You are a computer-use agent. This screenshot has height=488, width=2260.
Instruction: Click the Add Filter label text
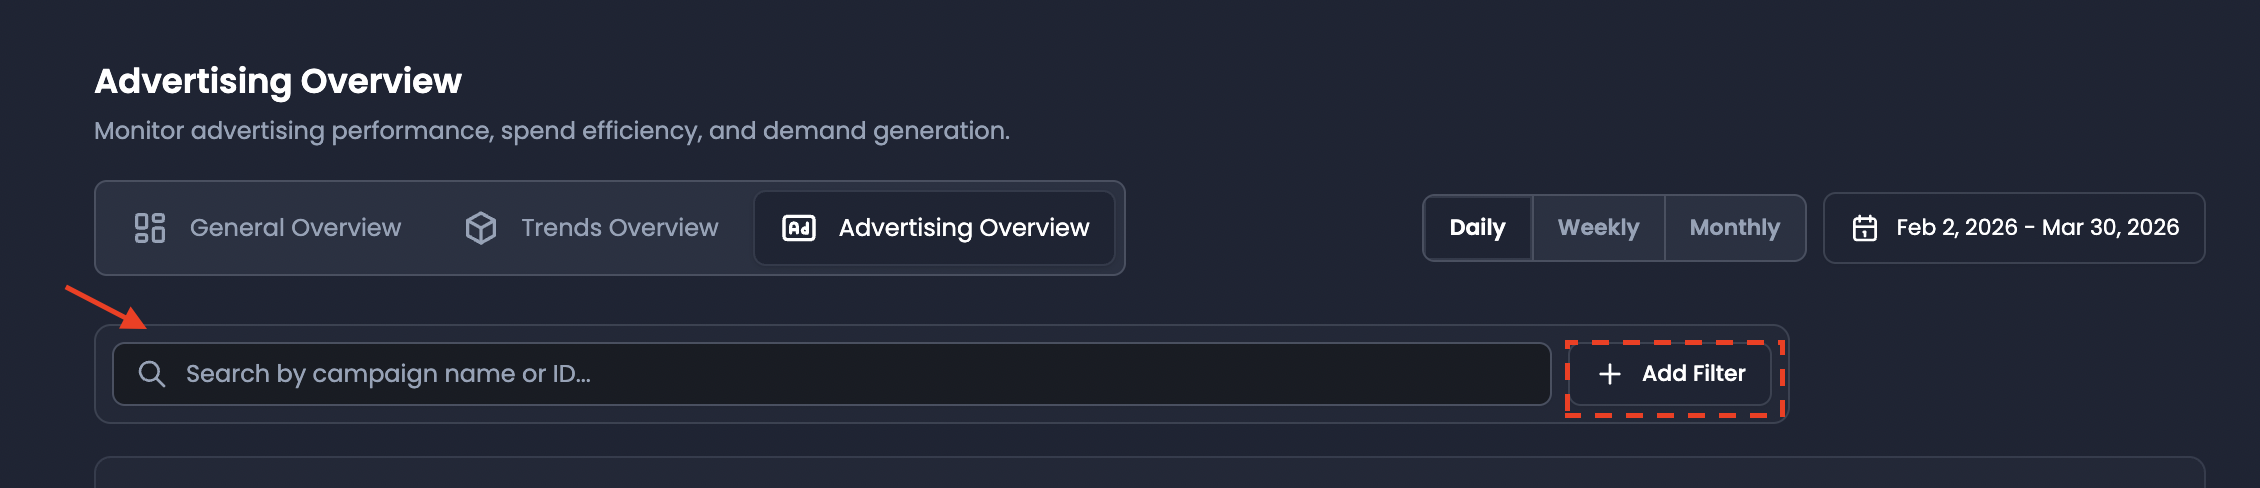coord(1694,374)
